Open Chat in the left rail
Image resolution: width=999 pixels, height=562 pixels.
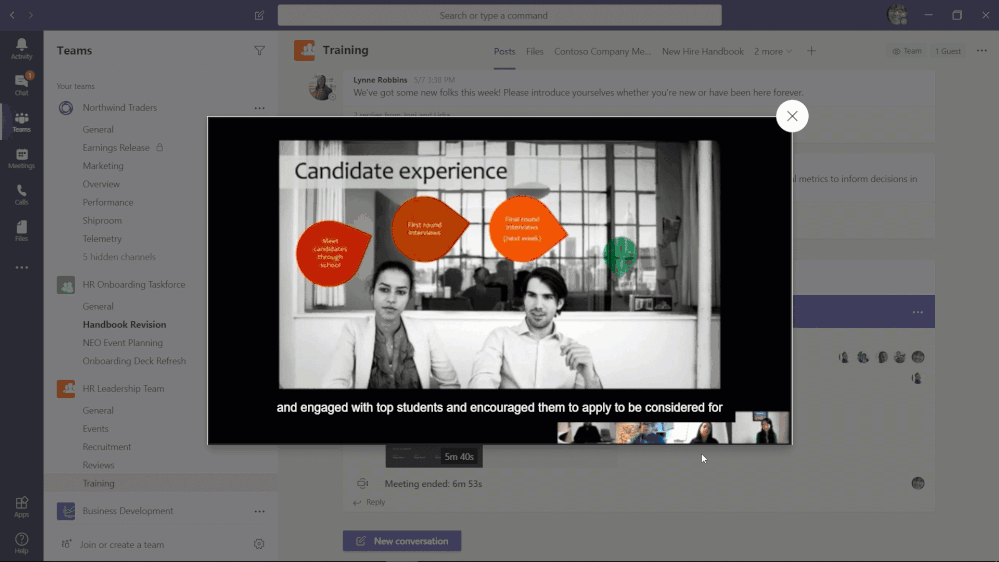click(x=21, y=84)
